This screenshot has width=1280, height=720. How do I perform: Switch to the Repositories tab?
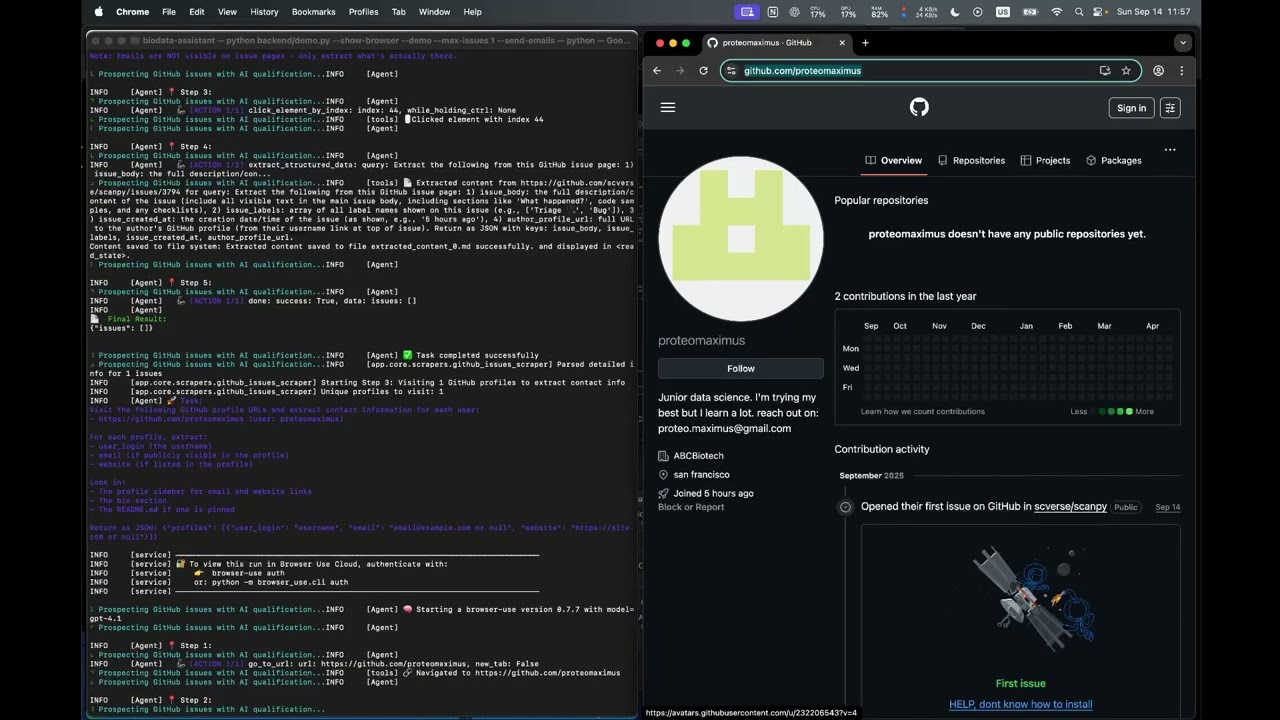pyautogui.click(x=971, y=160)
